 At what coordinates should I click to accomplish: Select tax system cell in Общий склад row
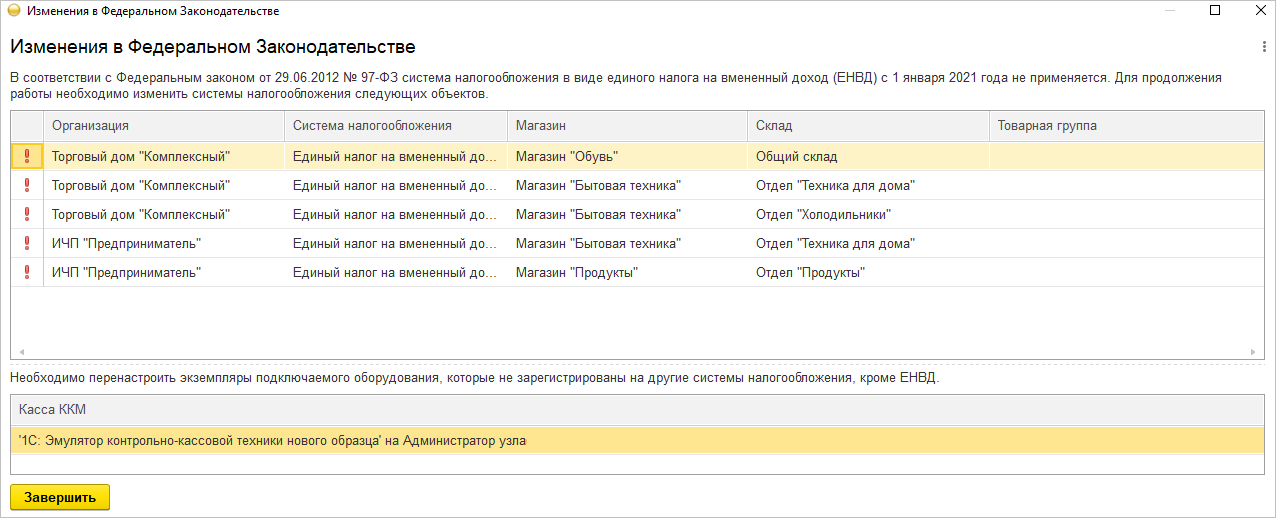click(395, 156)
